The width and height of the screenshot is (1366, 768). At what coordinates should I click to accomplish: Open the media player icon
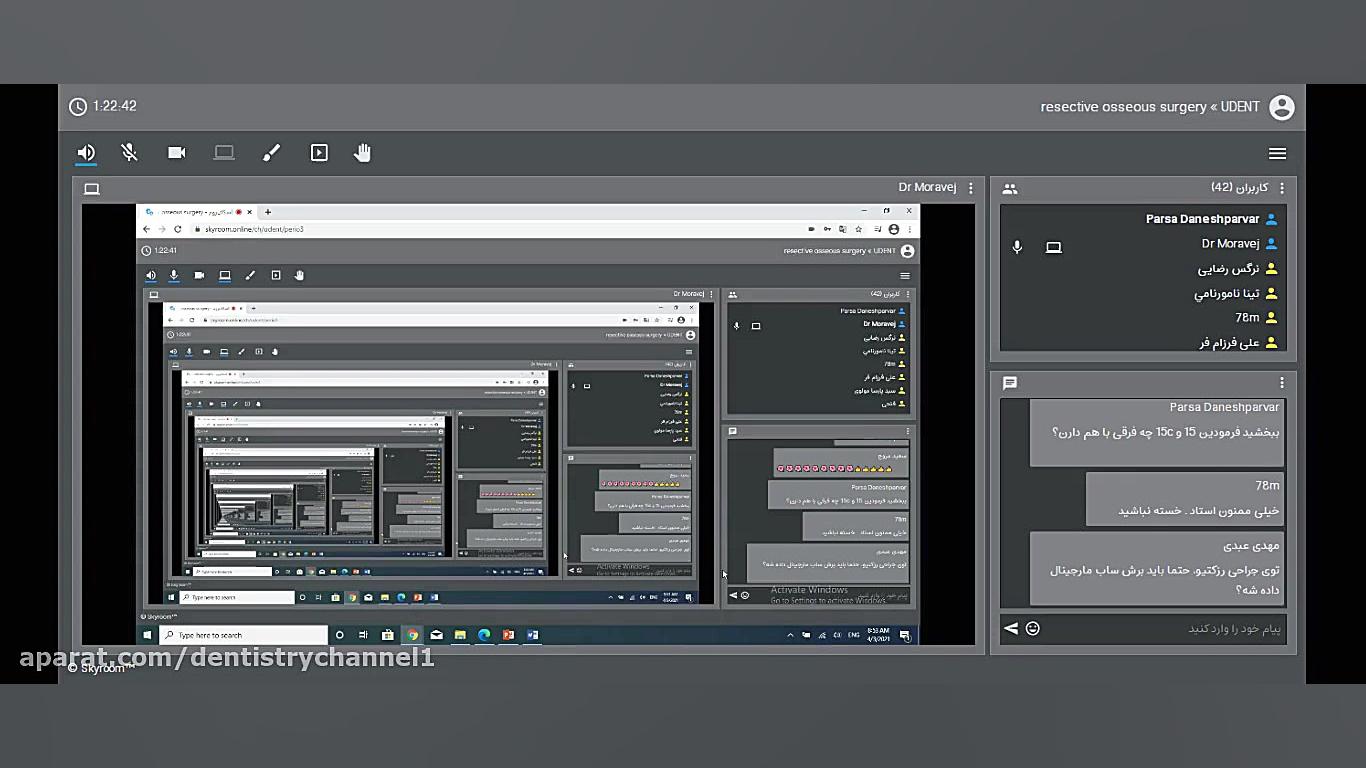[319, 153]
